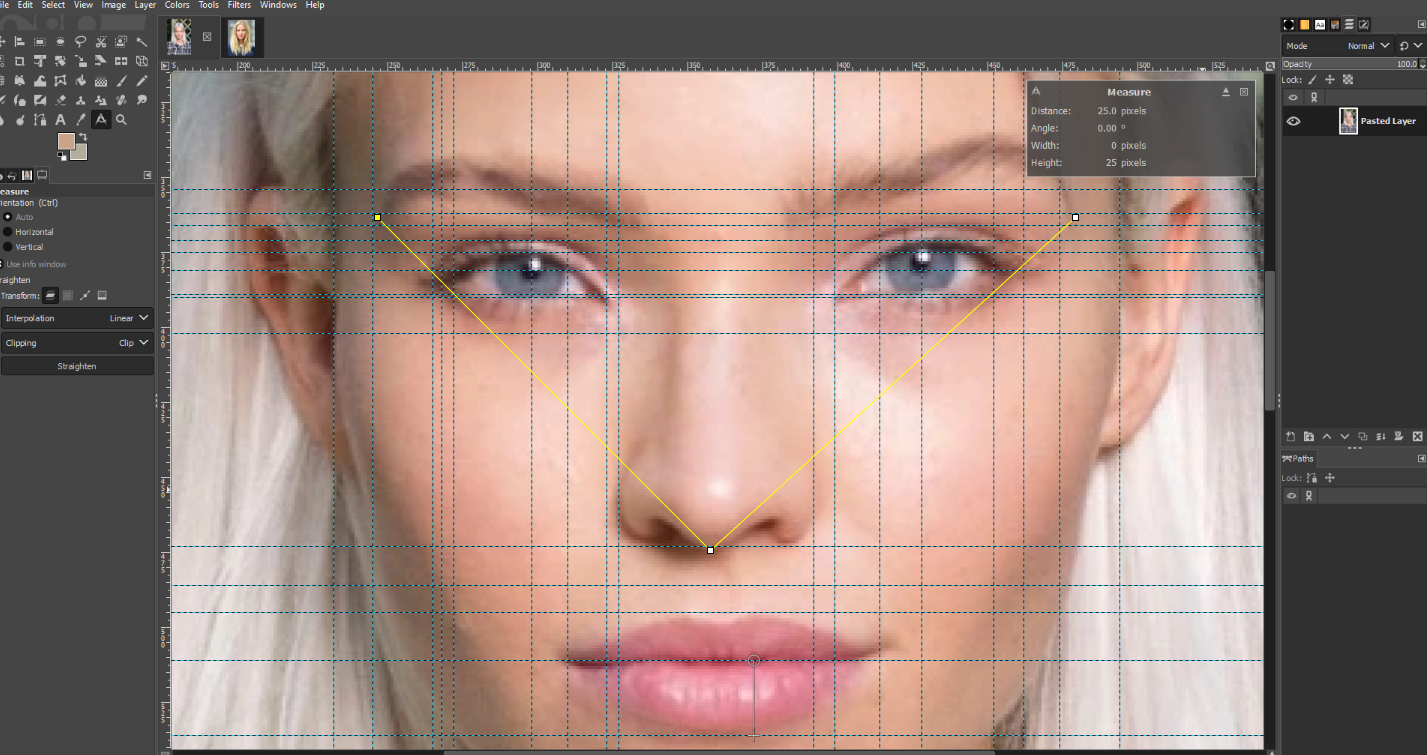1427x755 pixels.
Task: Click the Straighten button
Action: pos(77,366)
